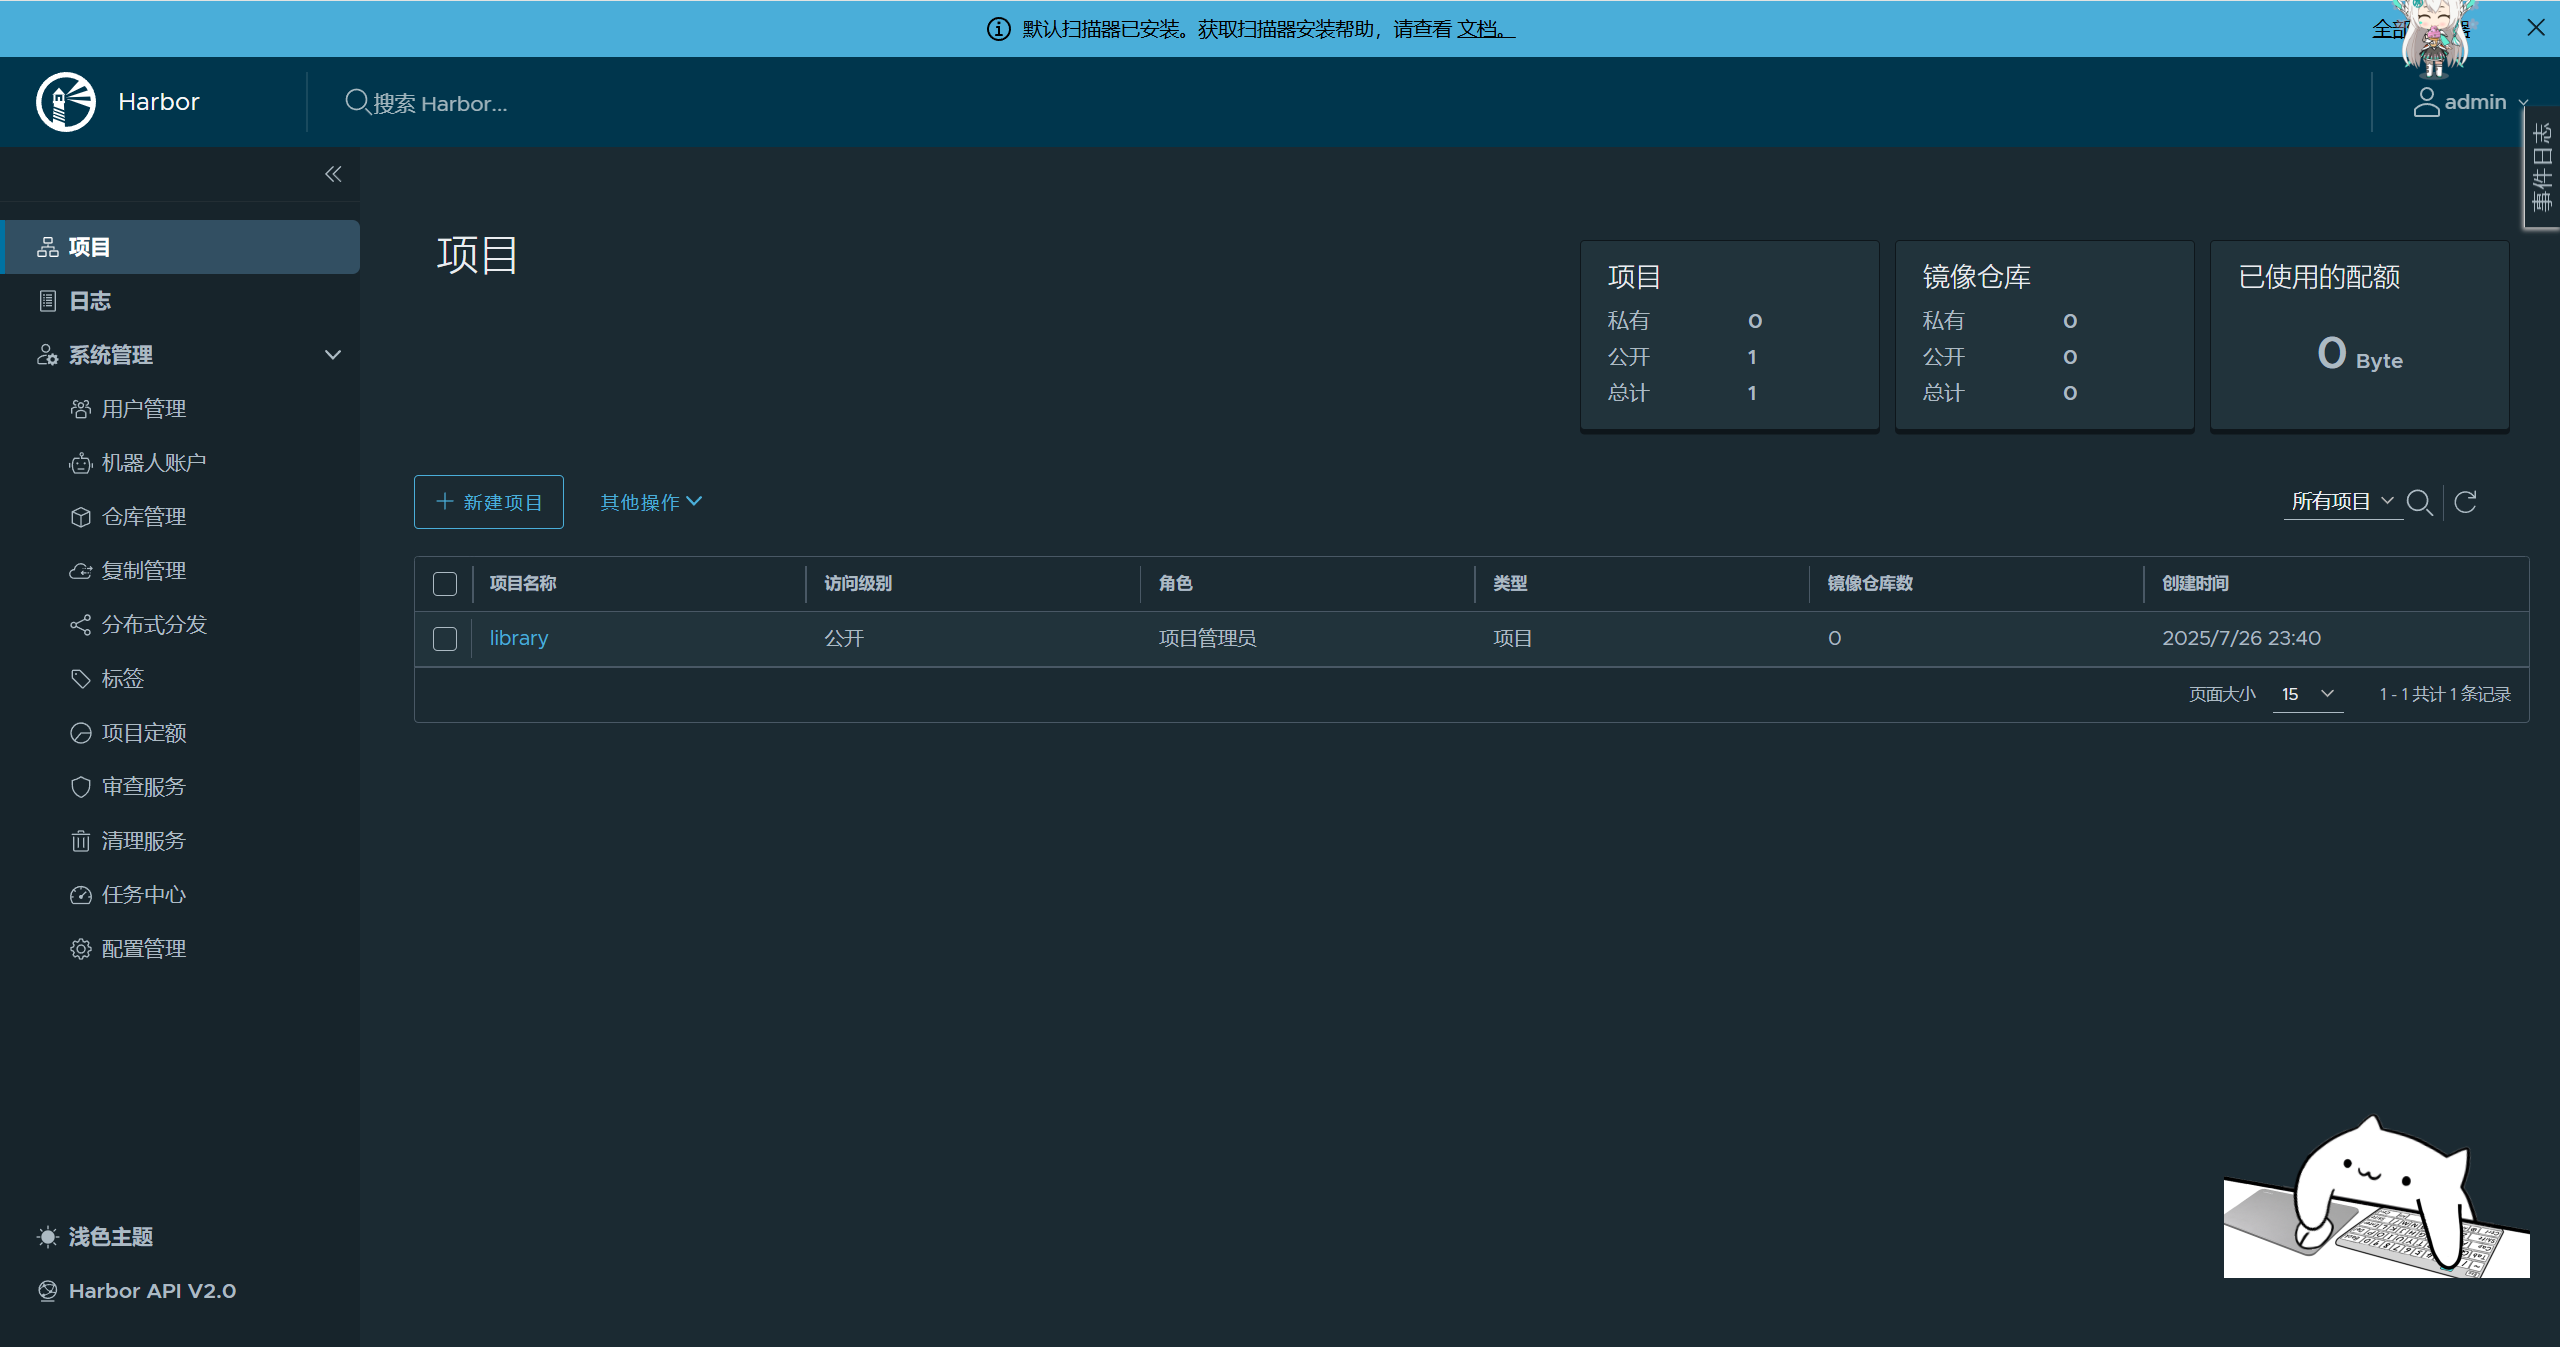The height and width of the screenshot is (1347, 2560).
Task: Sort by 访问级别 column header
Action: 858,583
